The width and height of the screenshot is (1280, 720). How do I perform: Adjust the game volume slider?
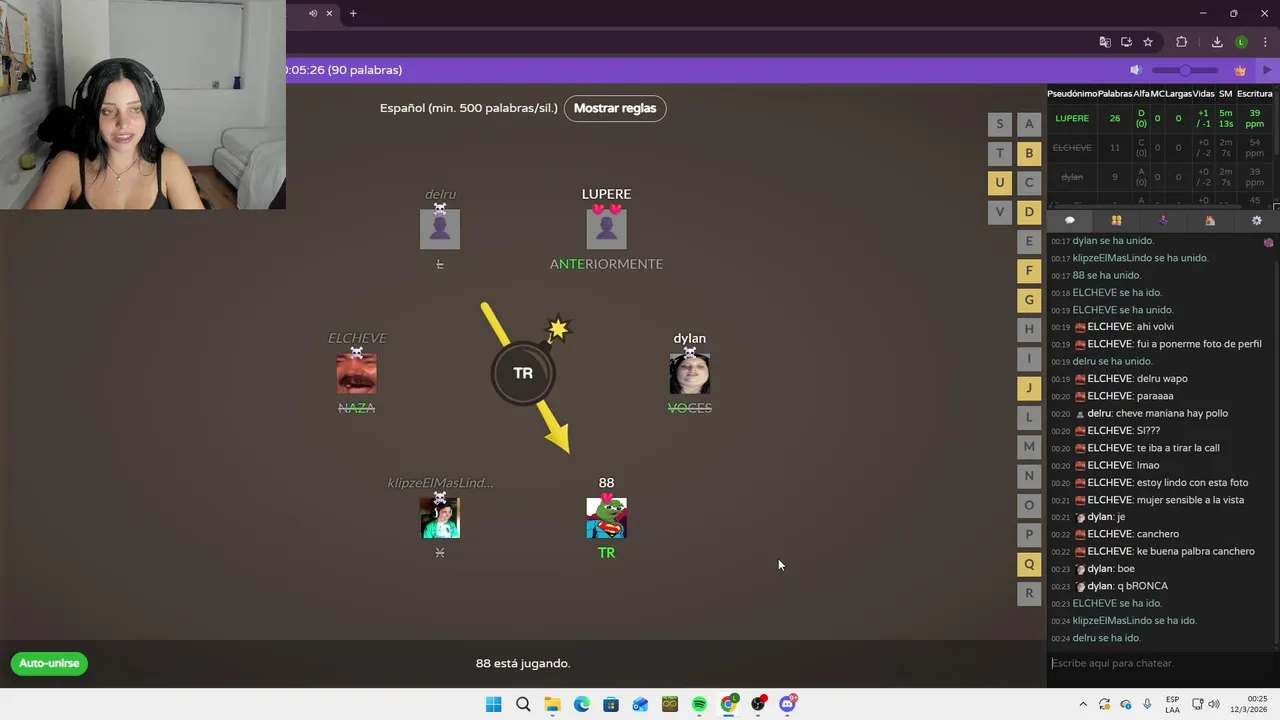pyautogui.click(x=1185, y=70)
